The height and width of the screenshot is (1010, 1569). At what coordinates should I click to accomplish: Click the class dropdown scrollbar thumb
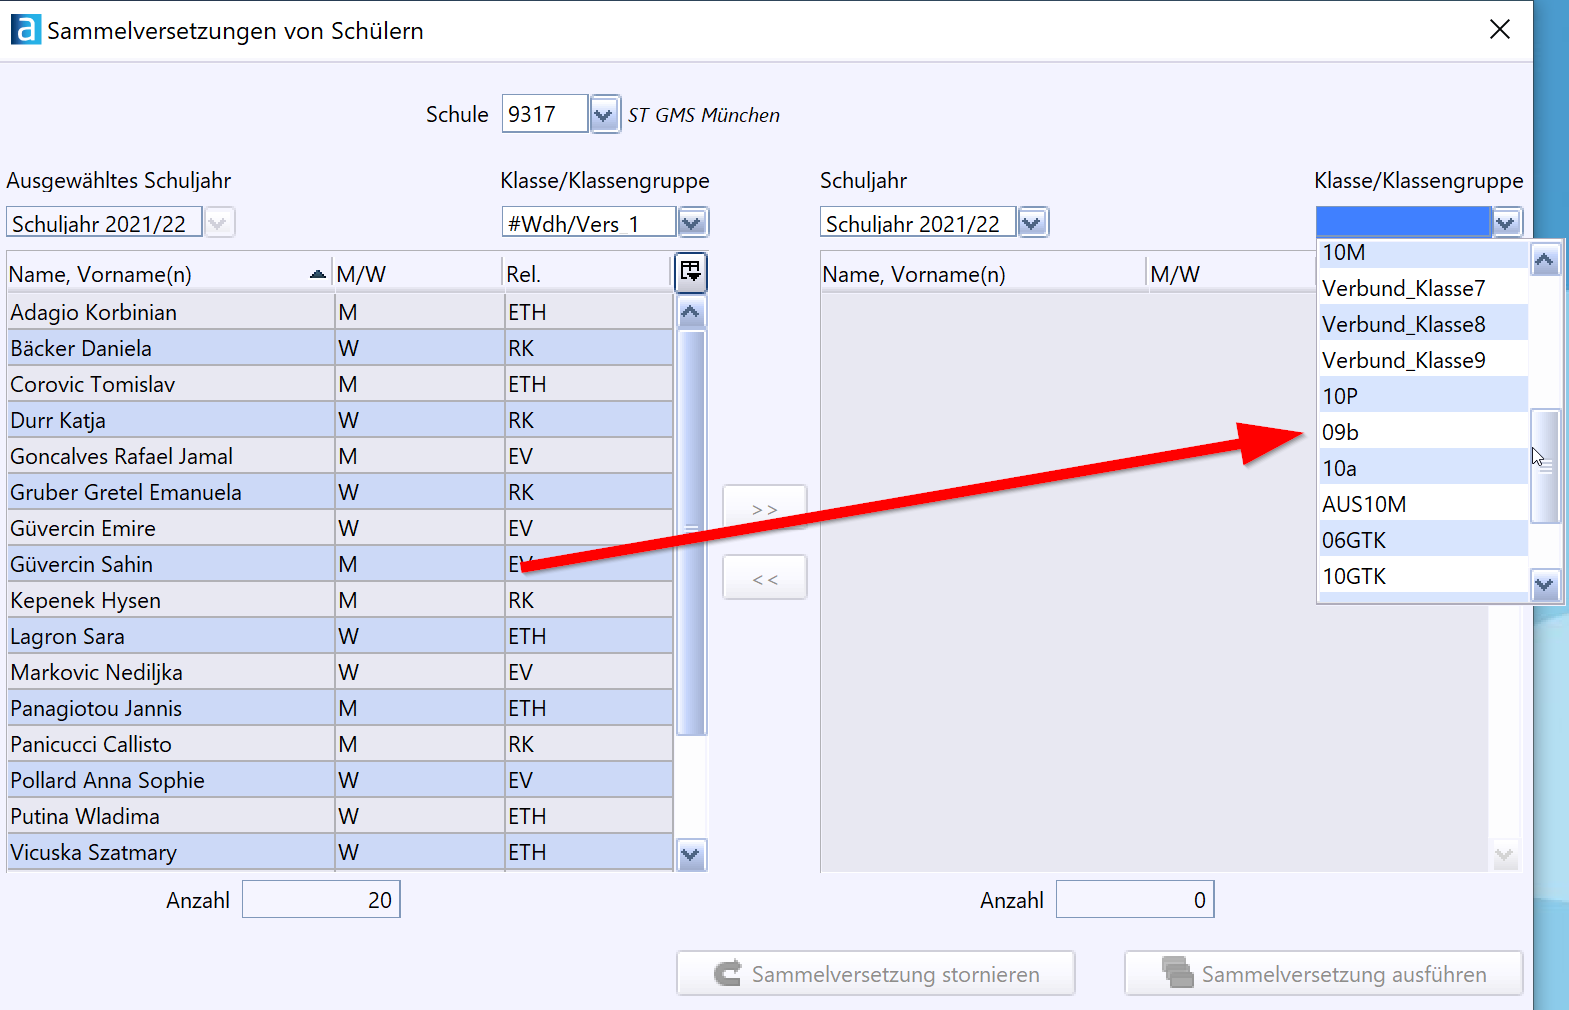[x=1545, y=466]
